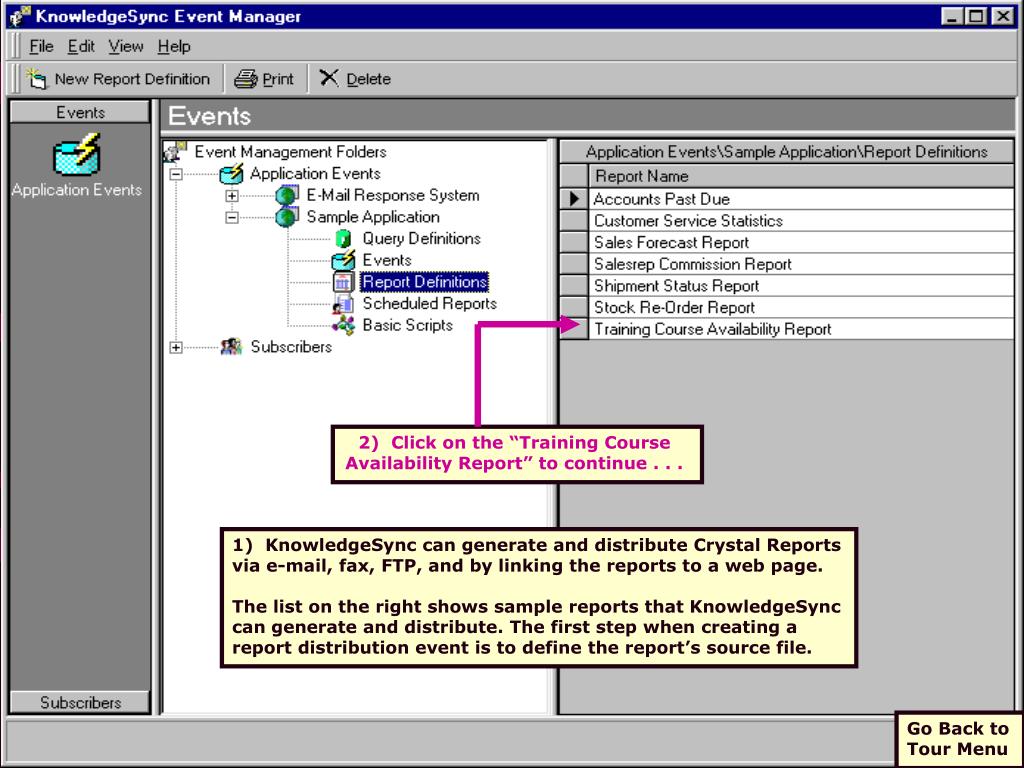
Task: Select the Events label under Sample Application
Action: 387,260
